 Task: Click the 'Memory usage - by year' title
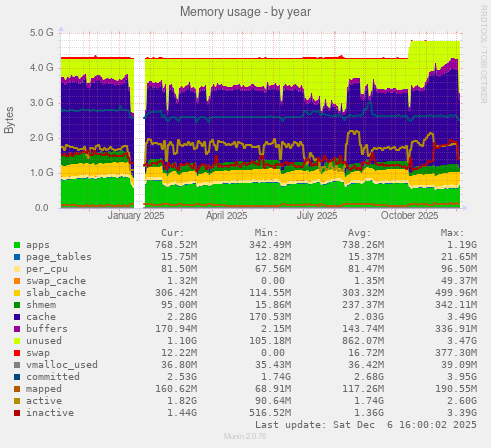(245, 12)
